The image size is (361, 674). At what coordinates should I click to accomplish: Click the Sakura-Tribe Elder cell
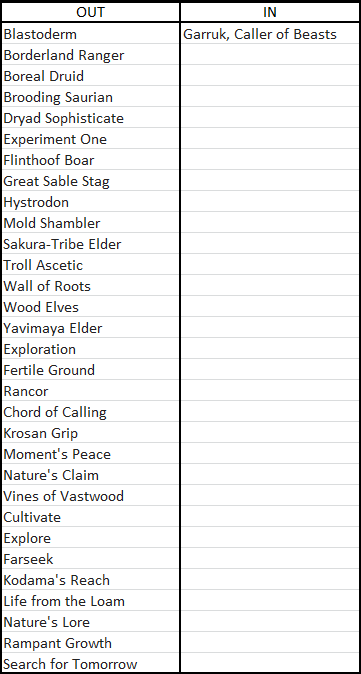90,244
